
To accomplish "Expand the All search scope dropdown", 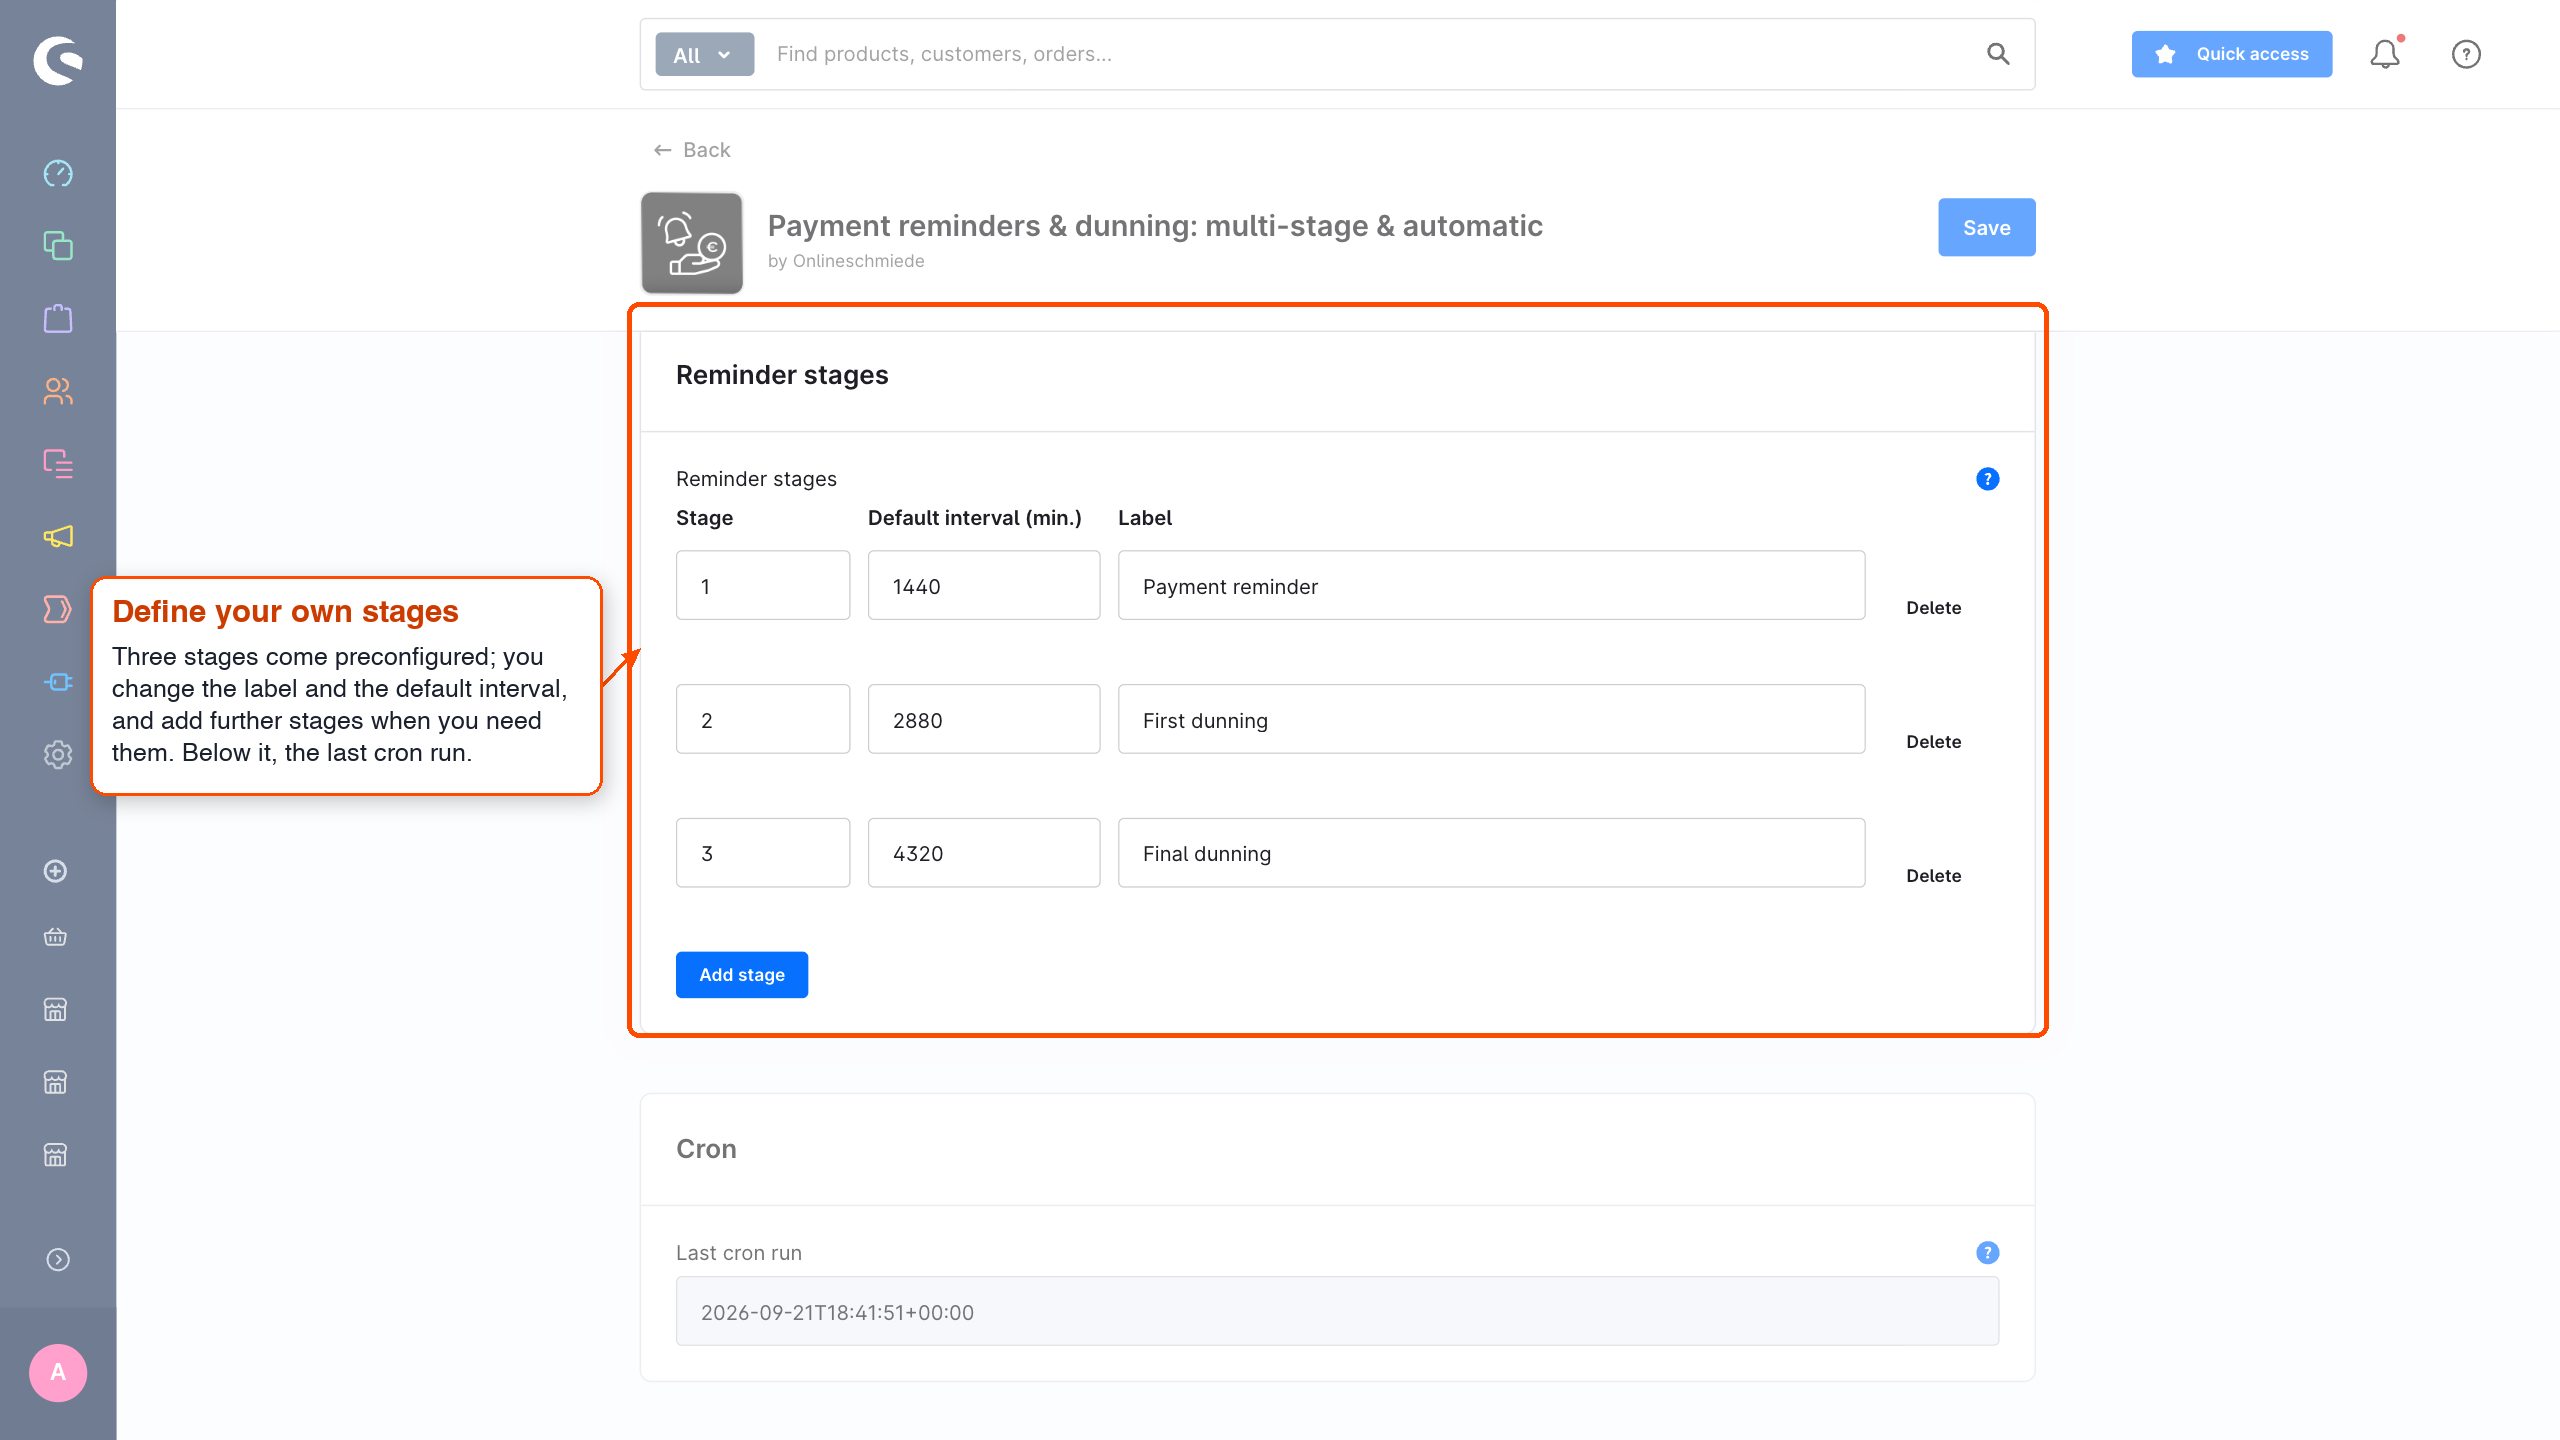I will click(x=705, y=55).
